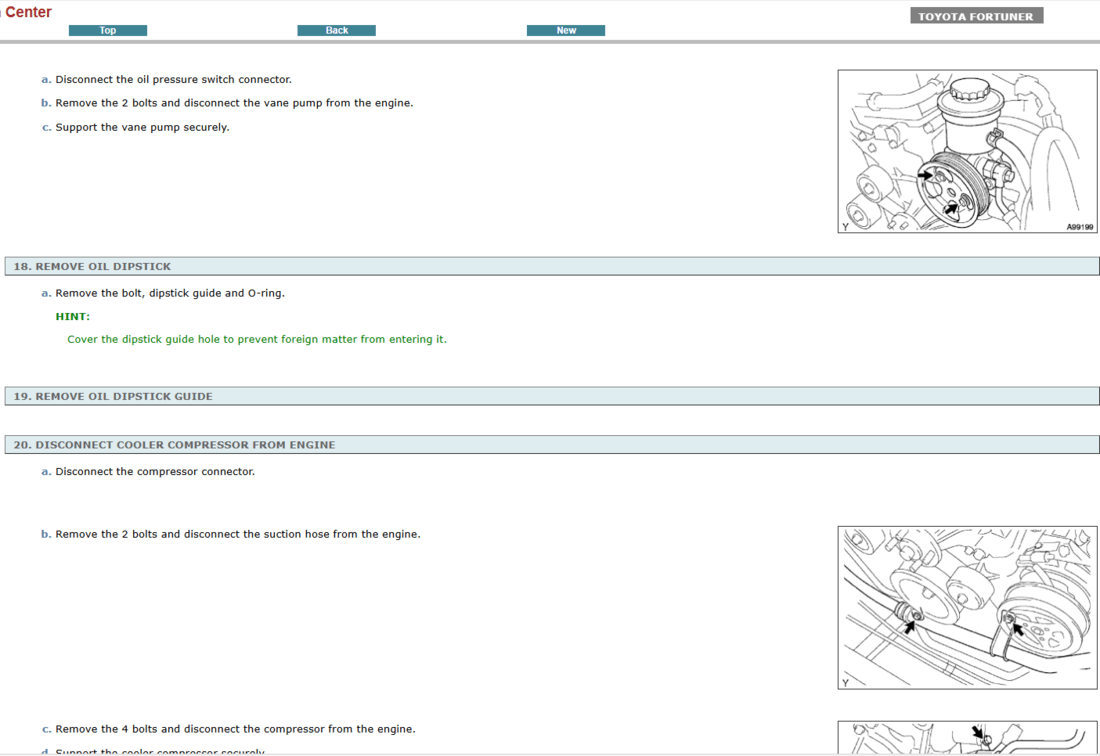1100x756 pixels.
Task: Click the partially visible compressor illustration
Action: tap(967, 738)
